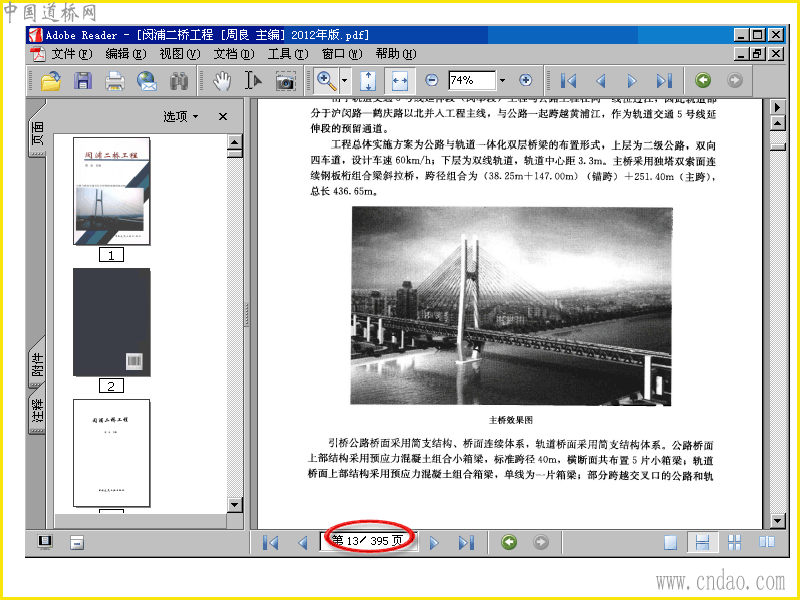Viewport: 800px width, 600px height.
Task: Go to first page from top toolbar
Action: coord(568,81)
